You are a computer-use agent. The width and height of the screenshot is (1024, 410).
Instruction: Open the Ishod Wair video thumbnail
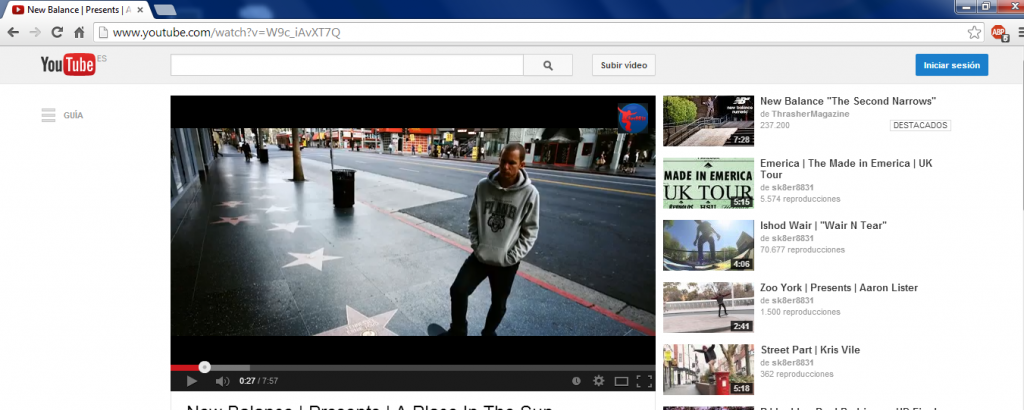[x=709, y=245]
